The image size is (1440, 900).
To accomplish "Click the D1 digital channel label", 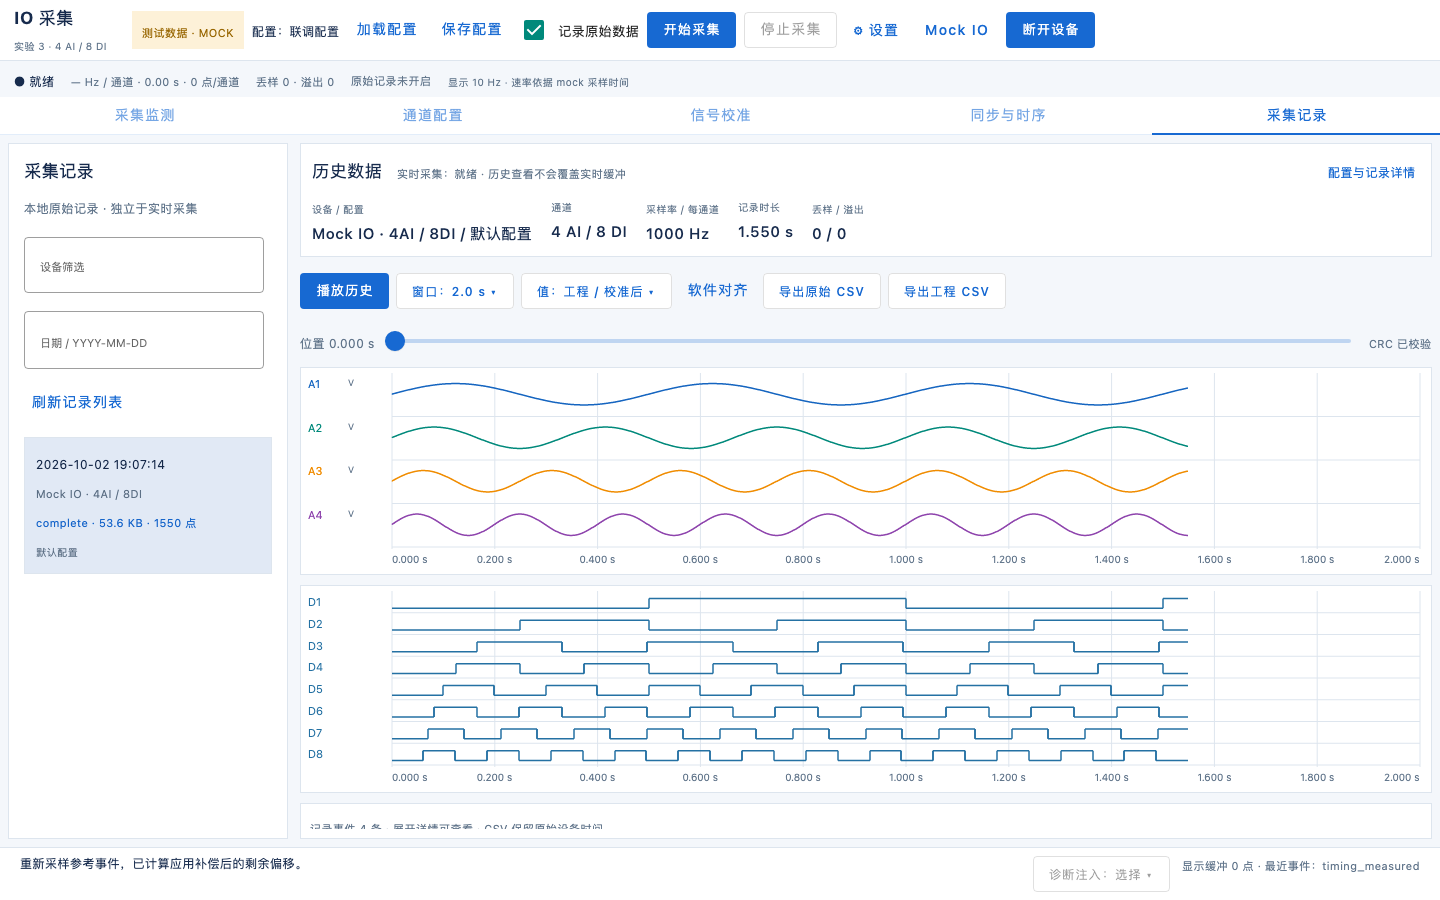I will pos(315,602).
